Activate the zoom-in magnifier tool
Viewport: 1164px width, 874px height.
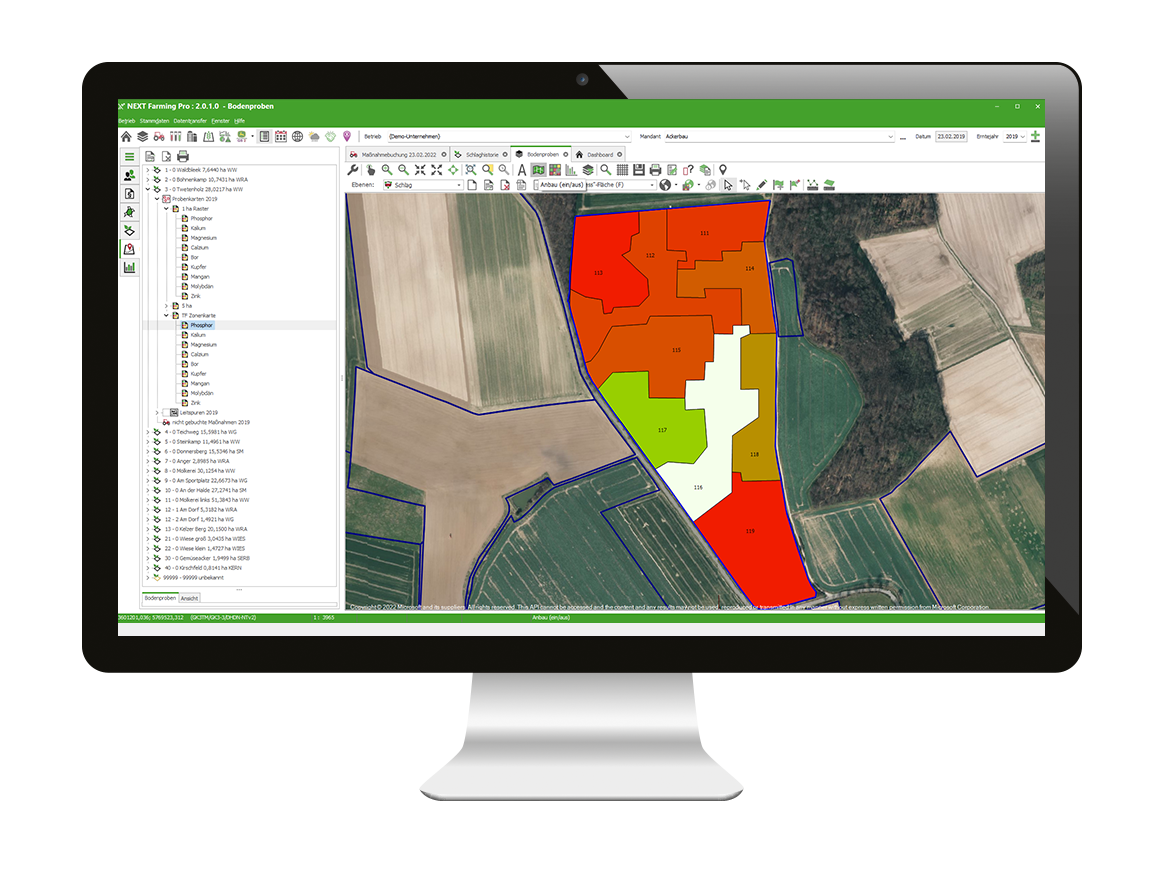click(x=385, y=171)
